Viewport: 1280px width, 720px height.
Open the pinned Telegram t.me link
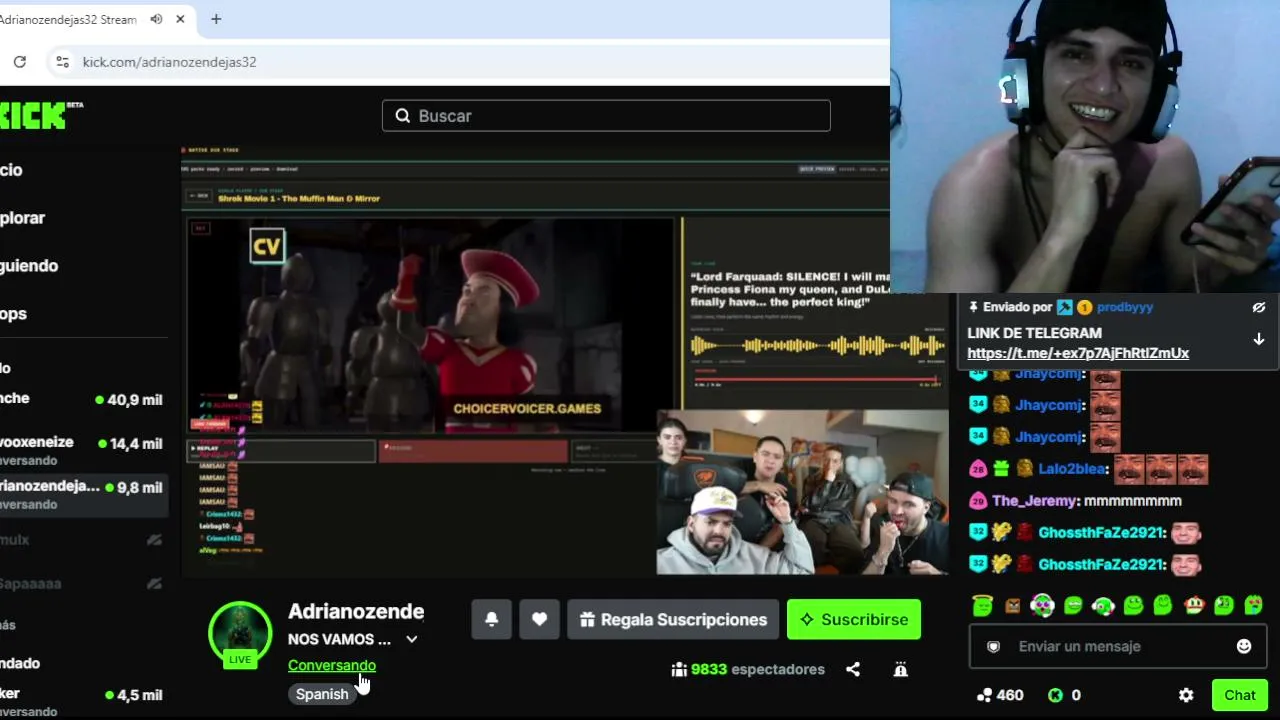point(1078,353)
